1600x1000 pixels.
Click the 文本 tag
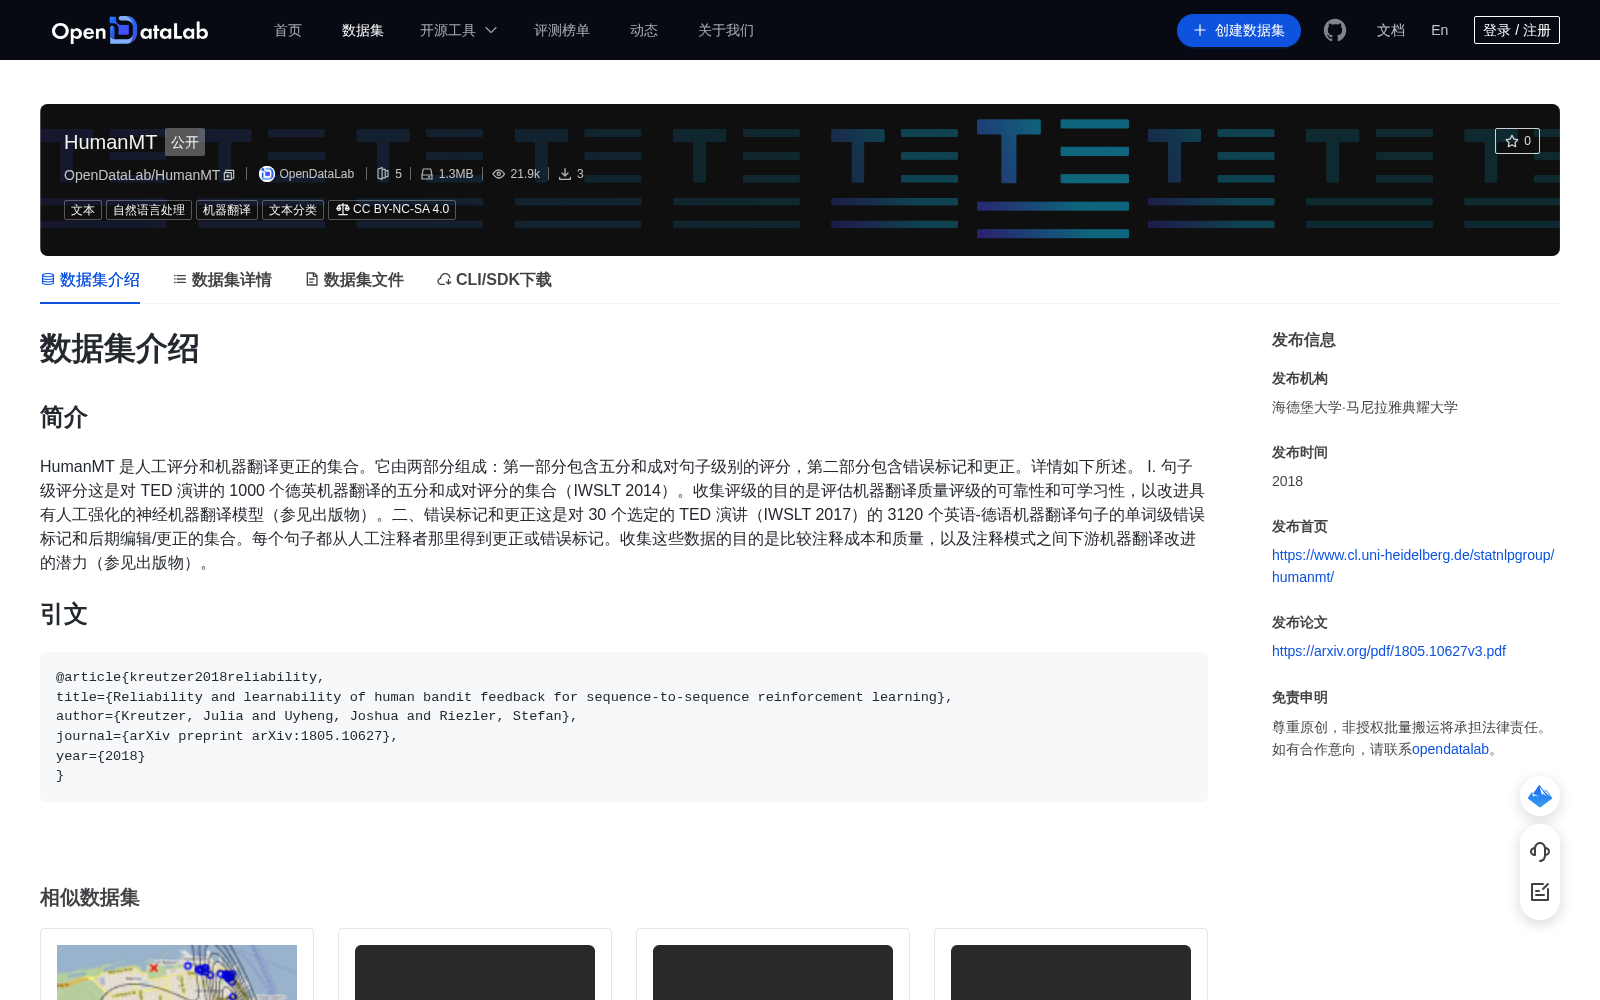click(83, 210)
